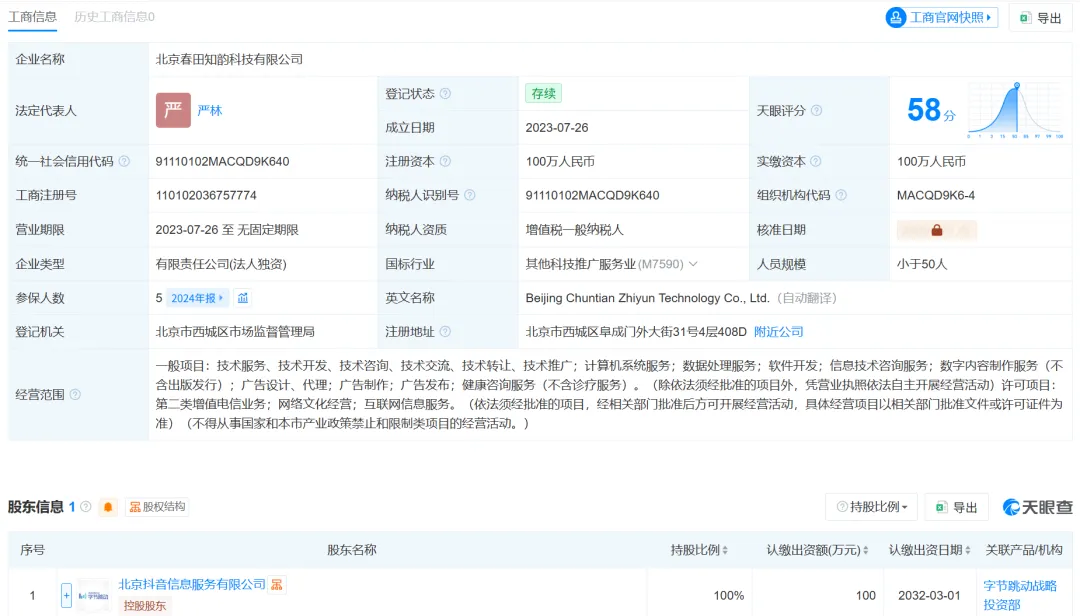Click the 58分 天眼评分 score
The image size is (1080, 616).
click(x=931, y=110)
